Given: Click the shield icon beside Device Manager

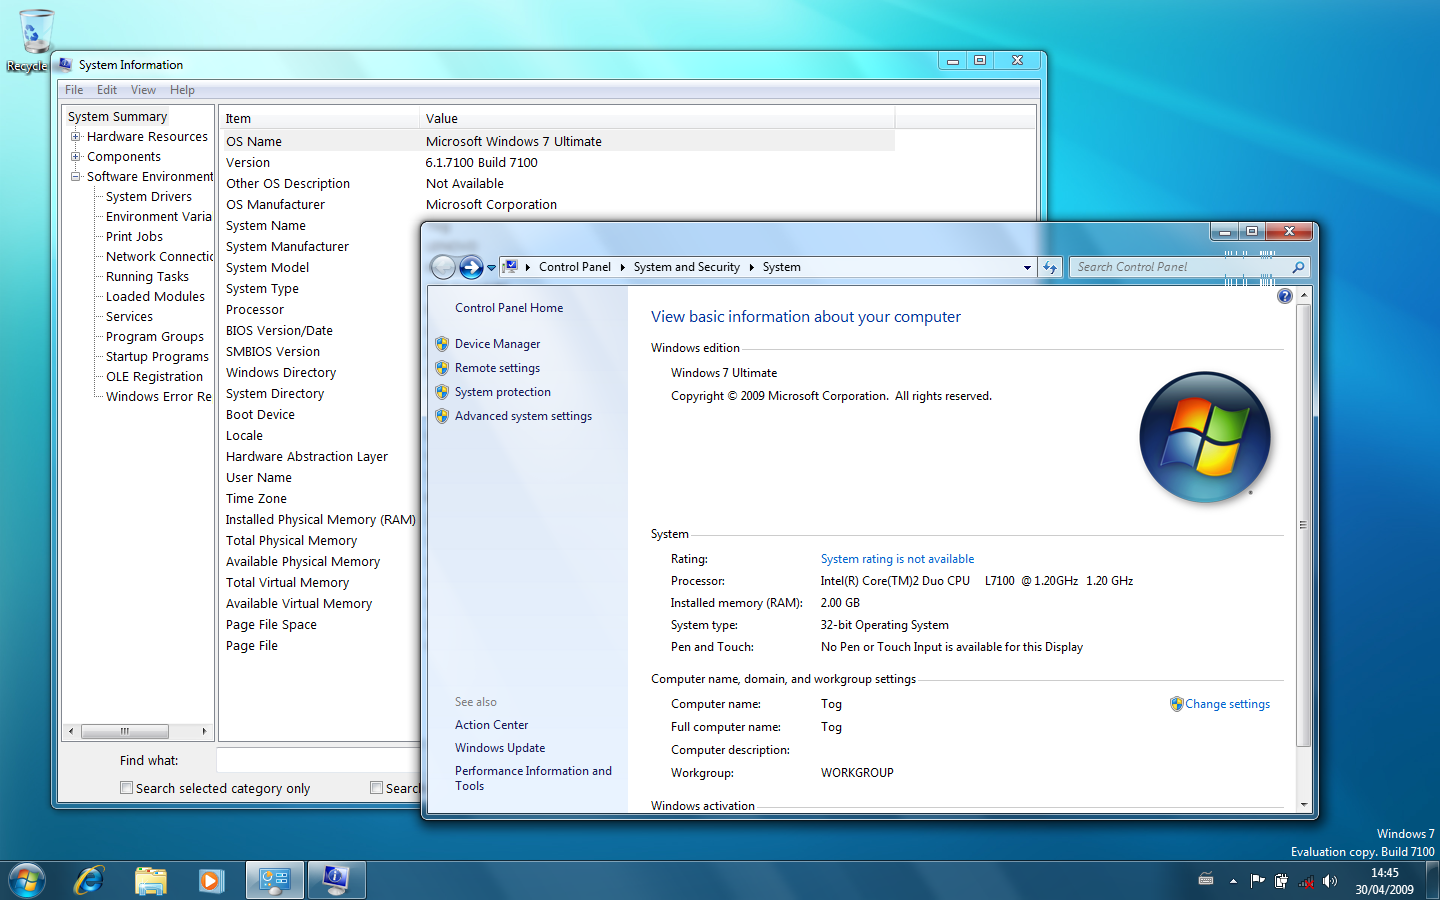Looking at the screenshot, I should point(442,343).
